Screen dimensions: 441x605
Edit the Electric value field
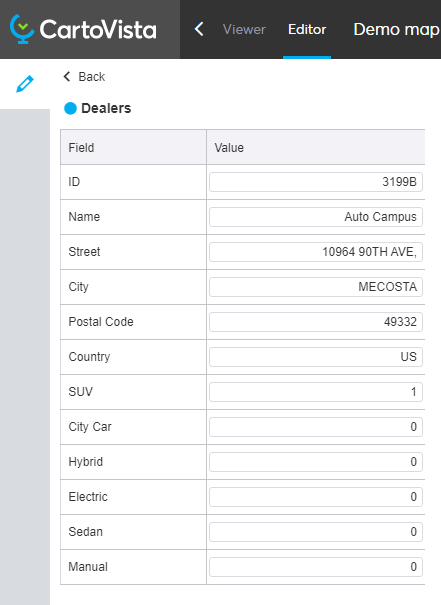click(316, 497)
